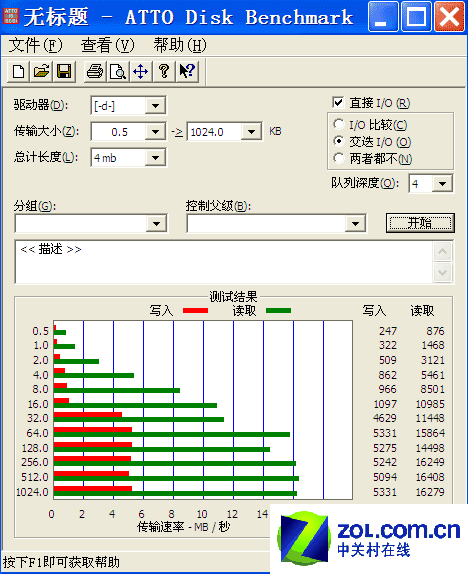Viewport: 468px width, 574px height.
Task: Click the Save floppy disk icon
Action: coord(64,71)
